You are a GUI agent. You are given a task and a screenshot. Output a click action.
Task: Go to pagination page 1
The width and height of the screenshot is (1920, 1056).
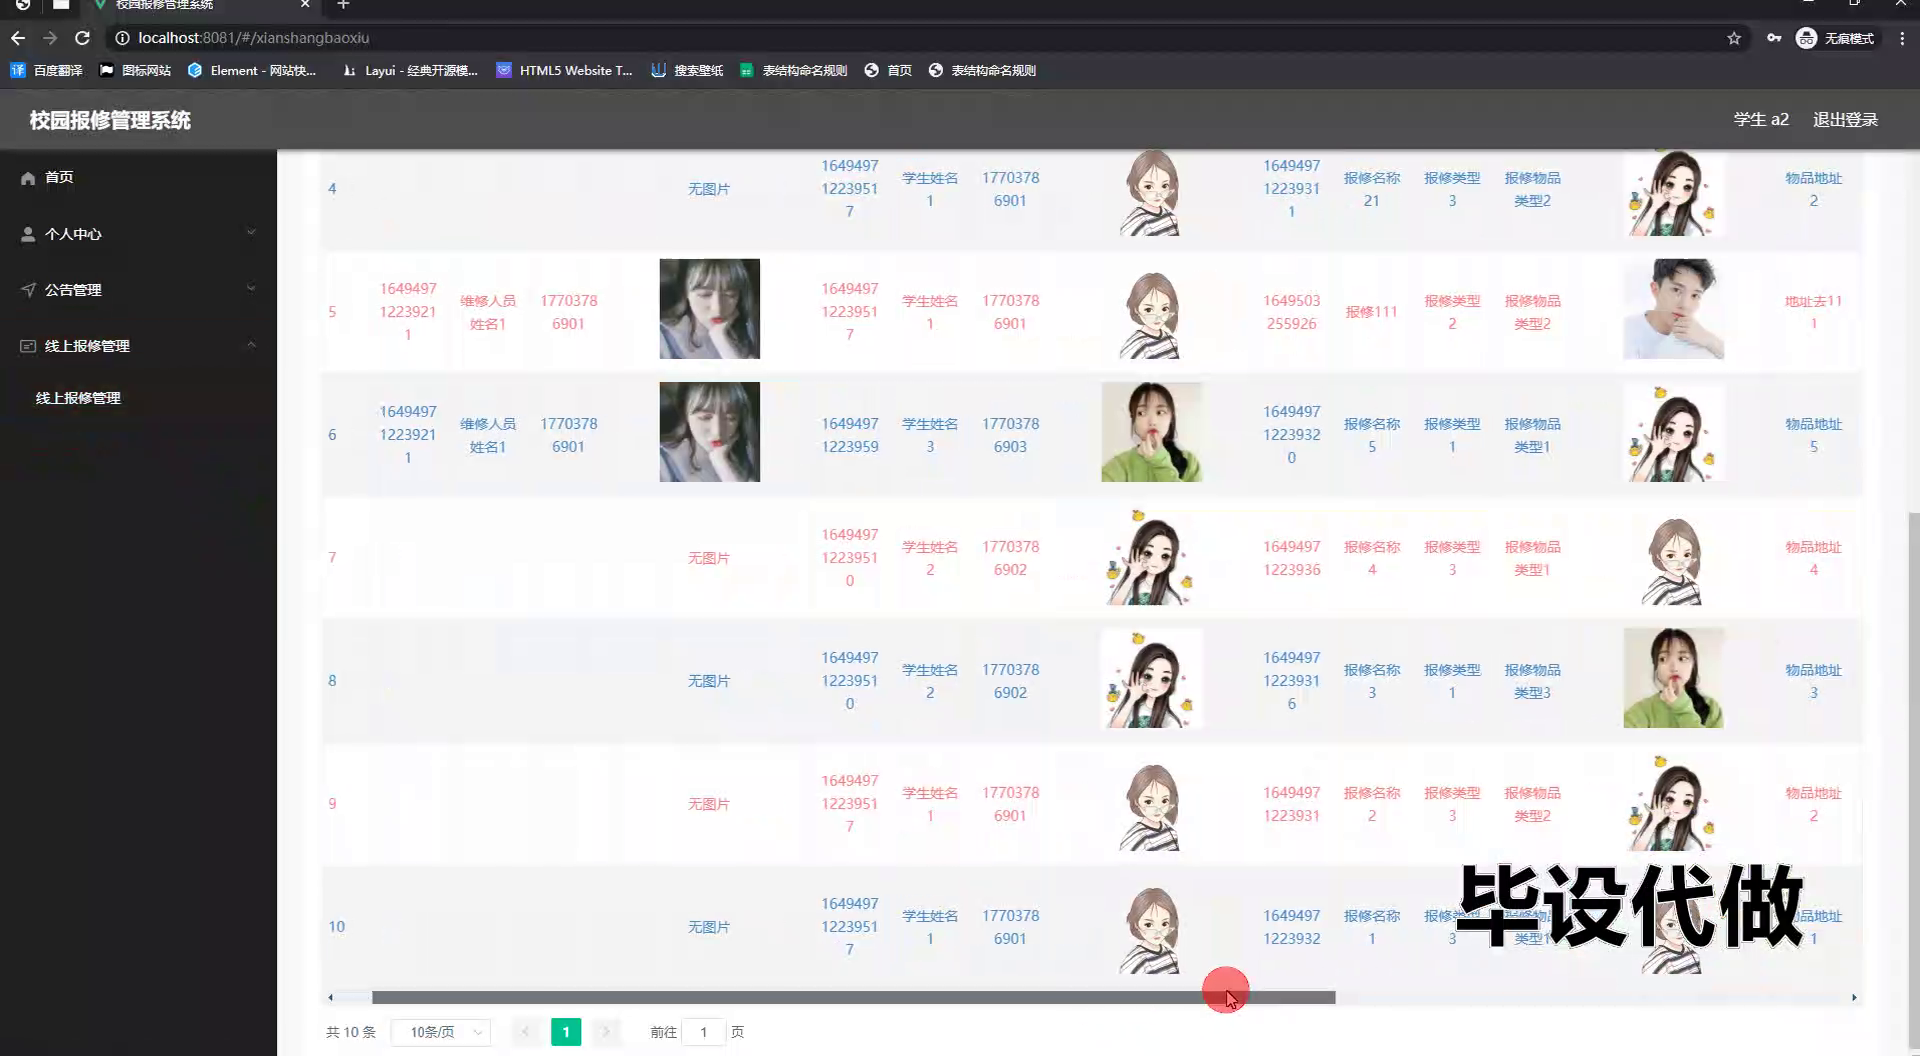pos(566,1032)
